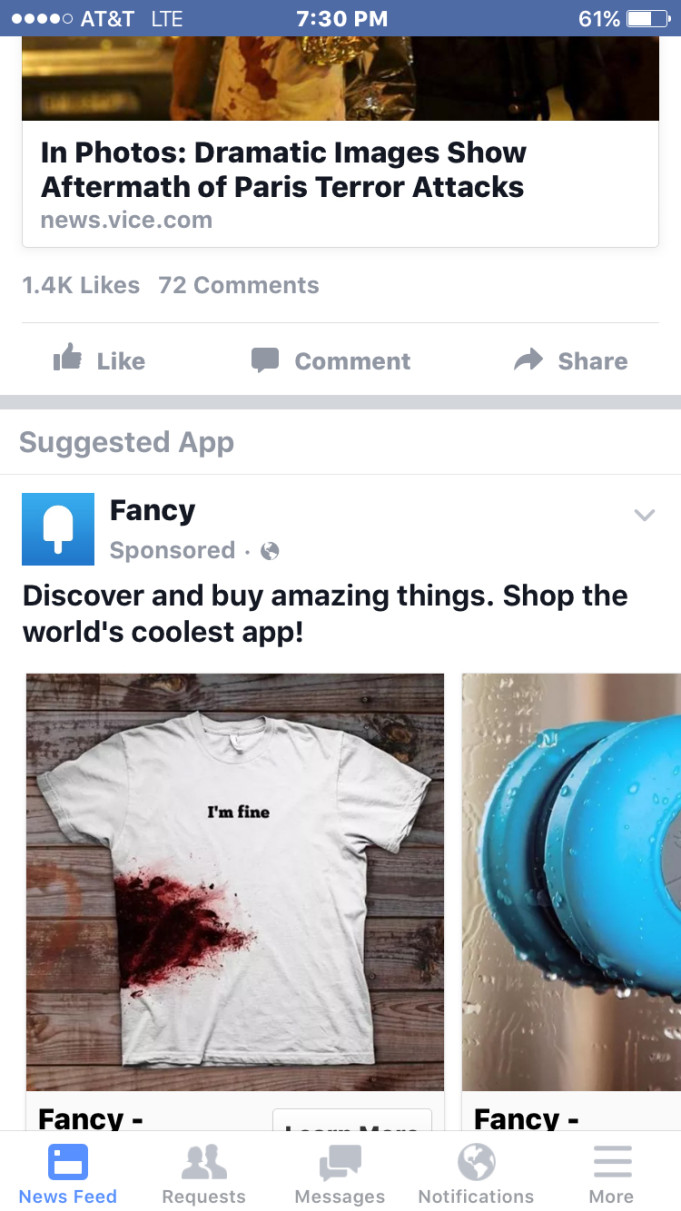The height and width of the screenshot is (1211, 681).
Task: Tap the Paris attacks article photo
Action: (340, 78)
